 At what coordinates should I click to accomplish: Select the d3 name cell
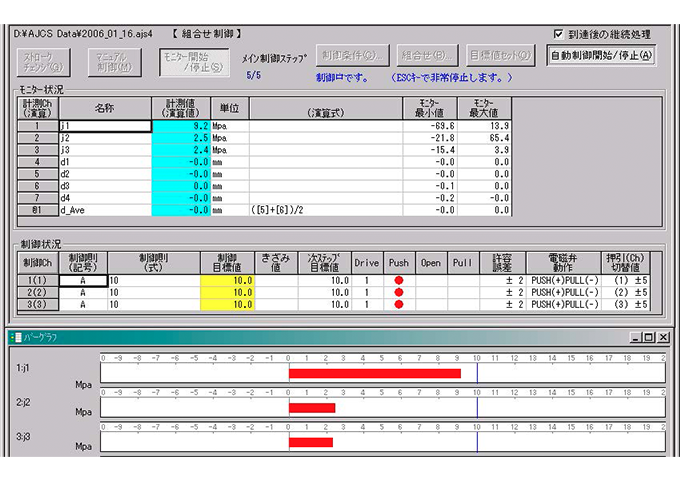[105, 186]
